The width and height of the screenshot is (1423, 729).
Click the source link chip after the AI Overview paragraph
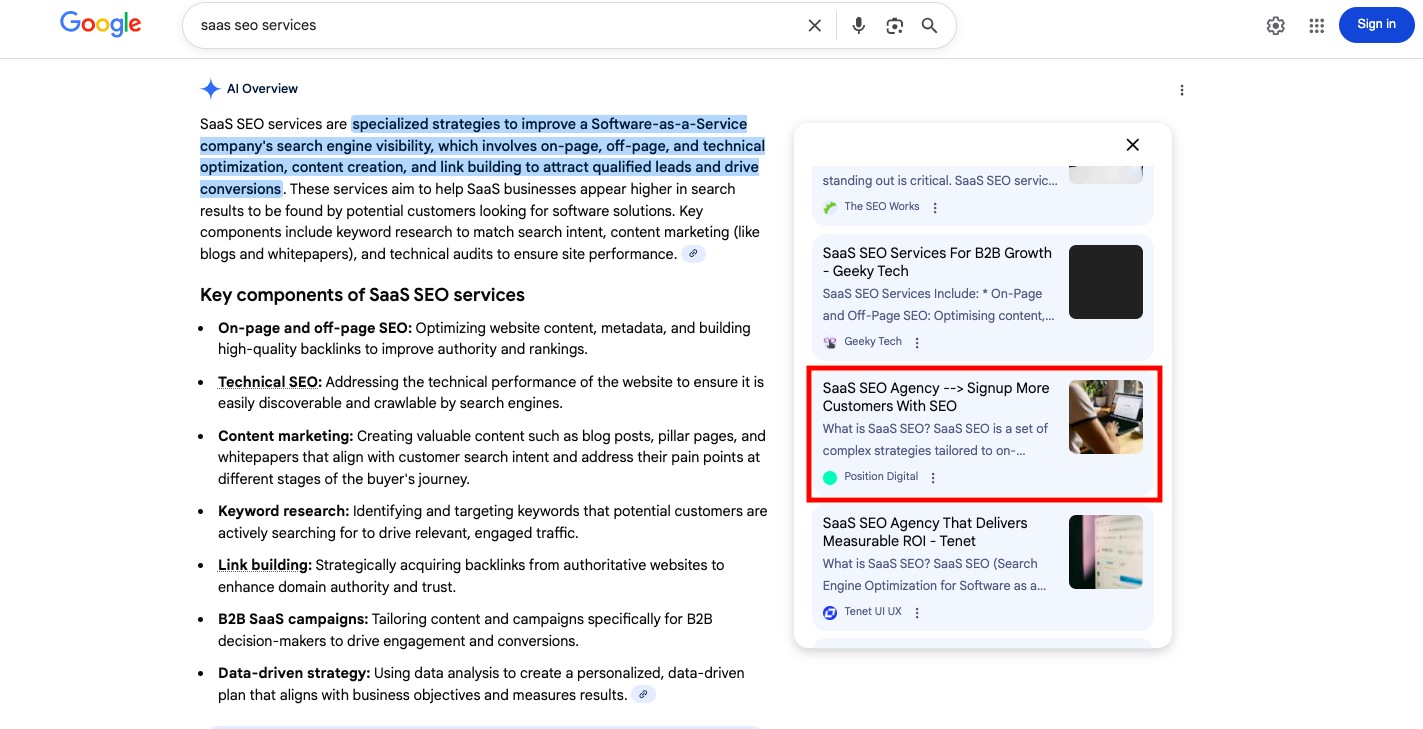pyautogui.click(x=693, y=253)
